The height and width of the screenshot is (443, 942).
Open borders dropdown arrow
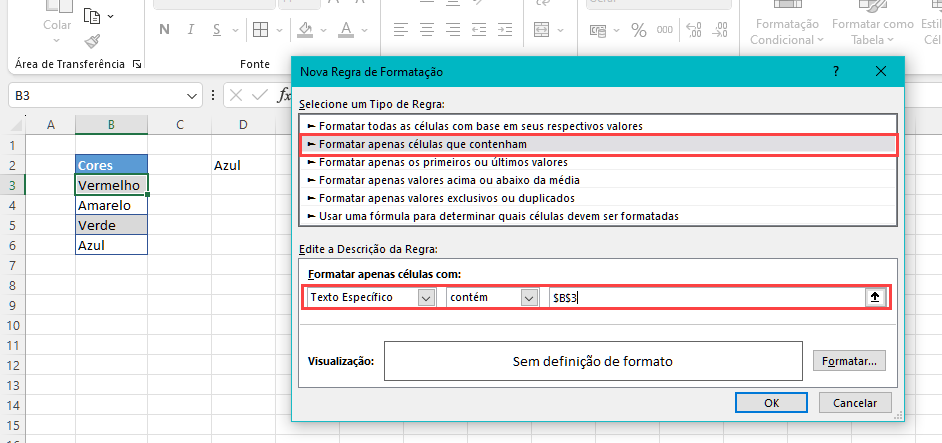pyautogui.click(x=279, y=29)
